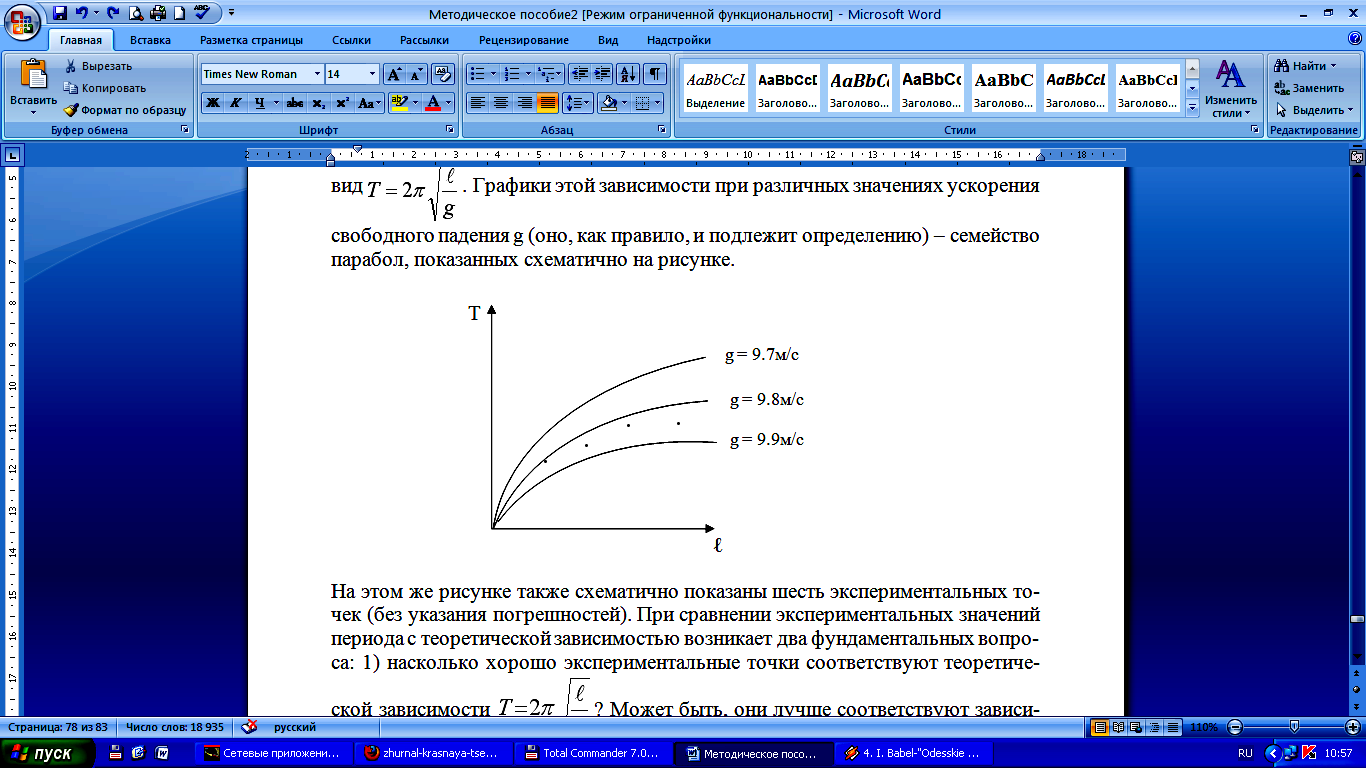Open the font size 14 dropdown
Image resolution: width=1366 pixels, height=768 pixels.
point(373,74)
